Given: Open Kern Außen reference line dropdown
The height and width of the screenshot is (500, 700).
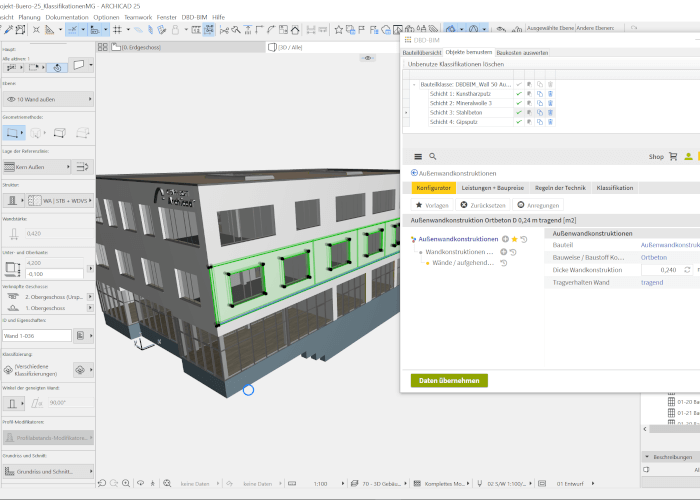Looking at the screenshot, I should point(37,167).
